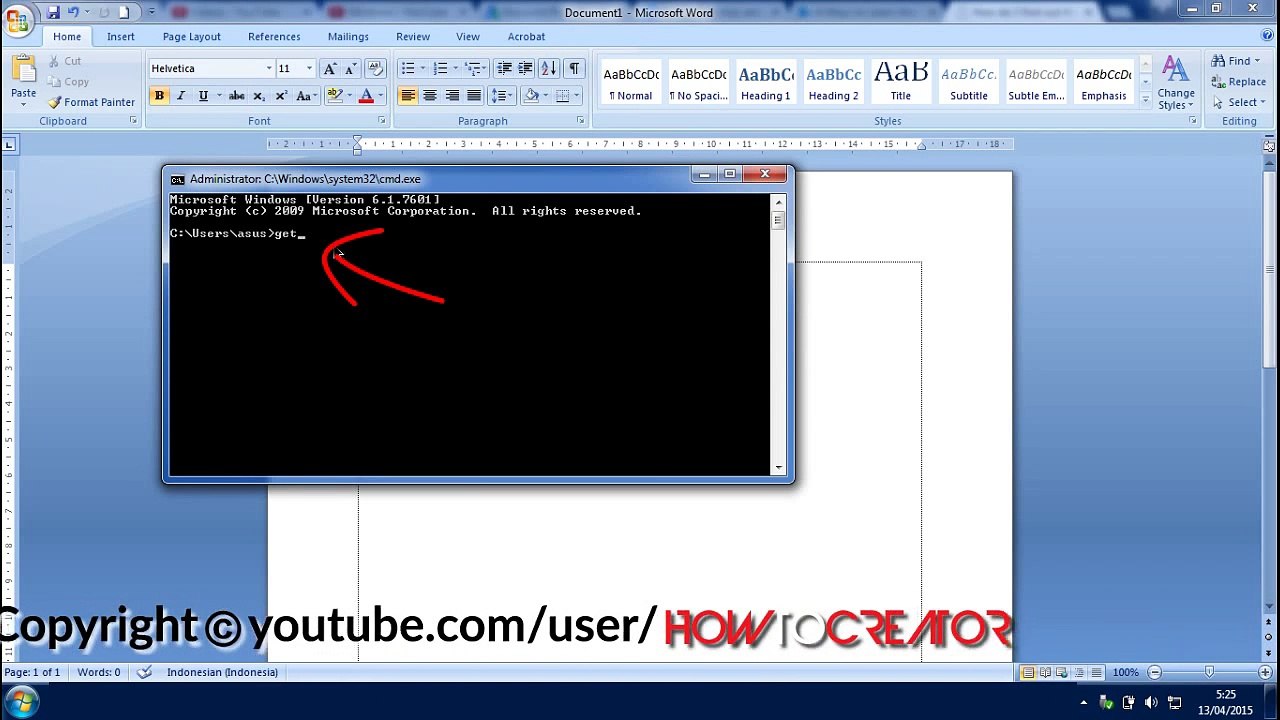
Task: Click the red font color button
Action: click(366, 96)
